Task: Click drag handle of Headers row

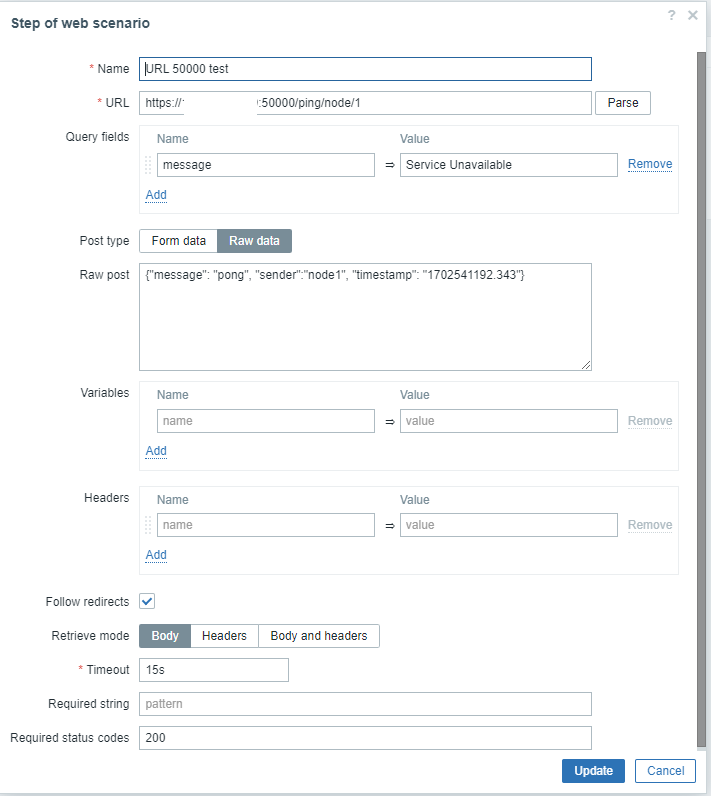Action: point(149,525)
